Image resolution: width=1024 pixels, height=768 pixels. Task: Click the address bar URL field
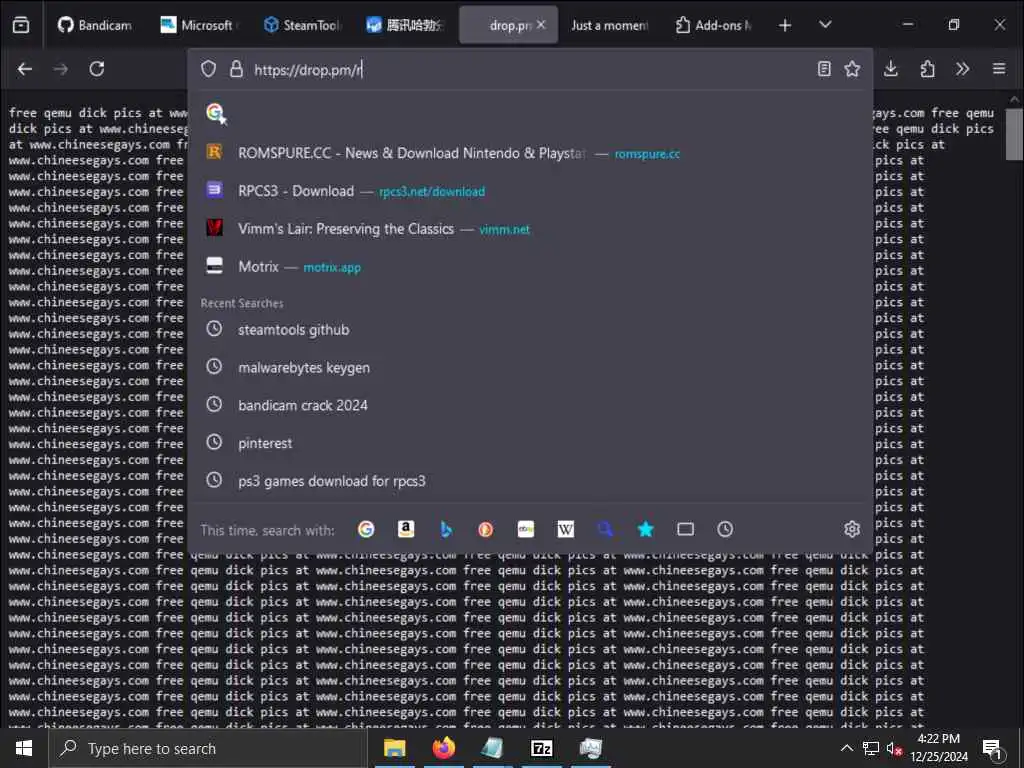coord(529,69)
